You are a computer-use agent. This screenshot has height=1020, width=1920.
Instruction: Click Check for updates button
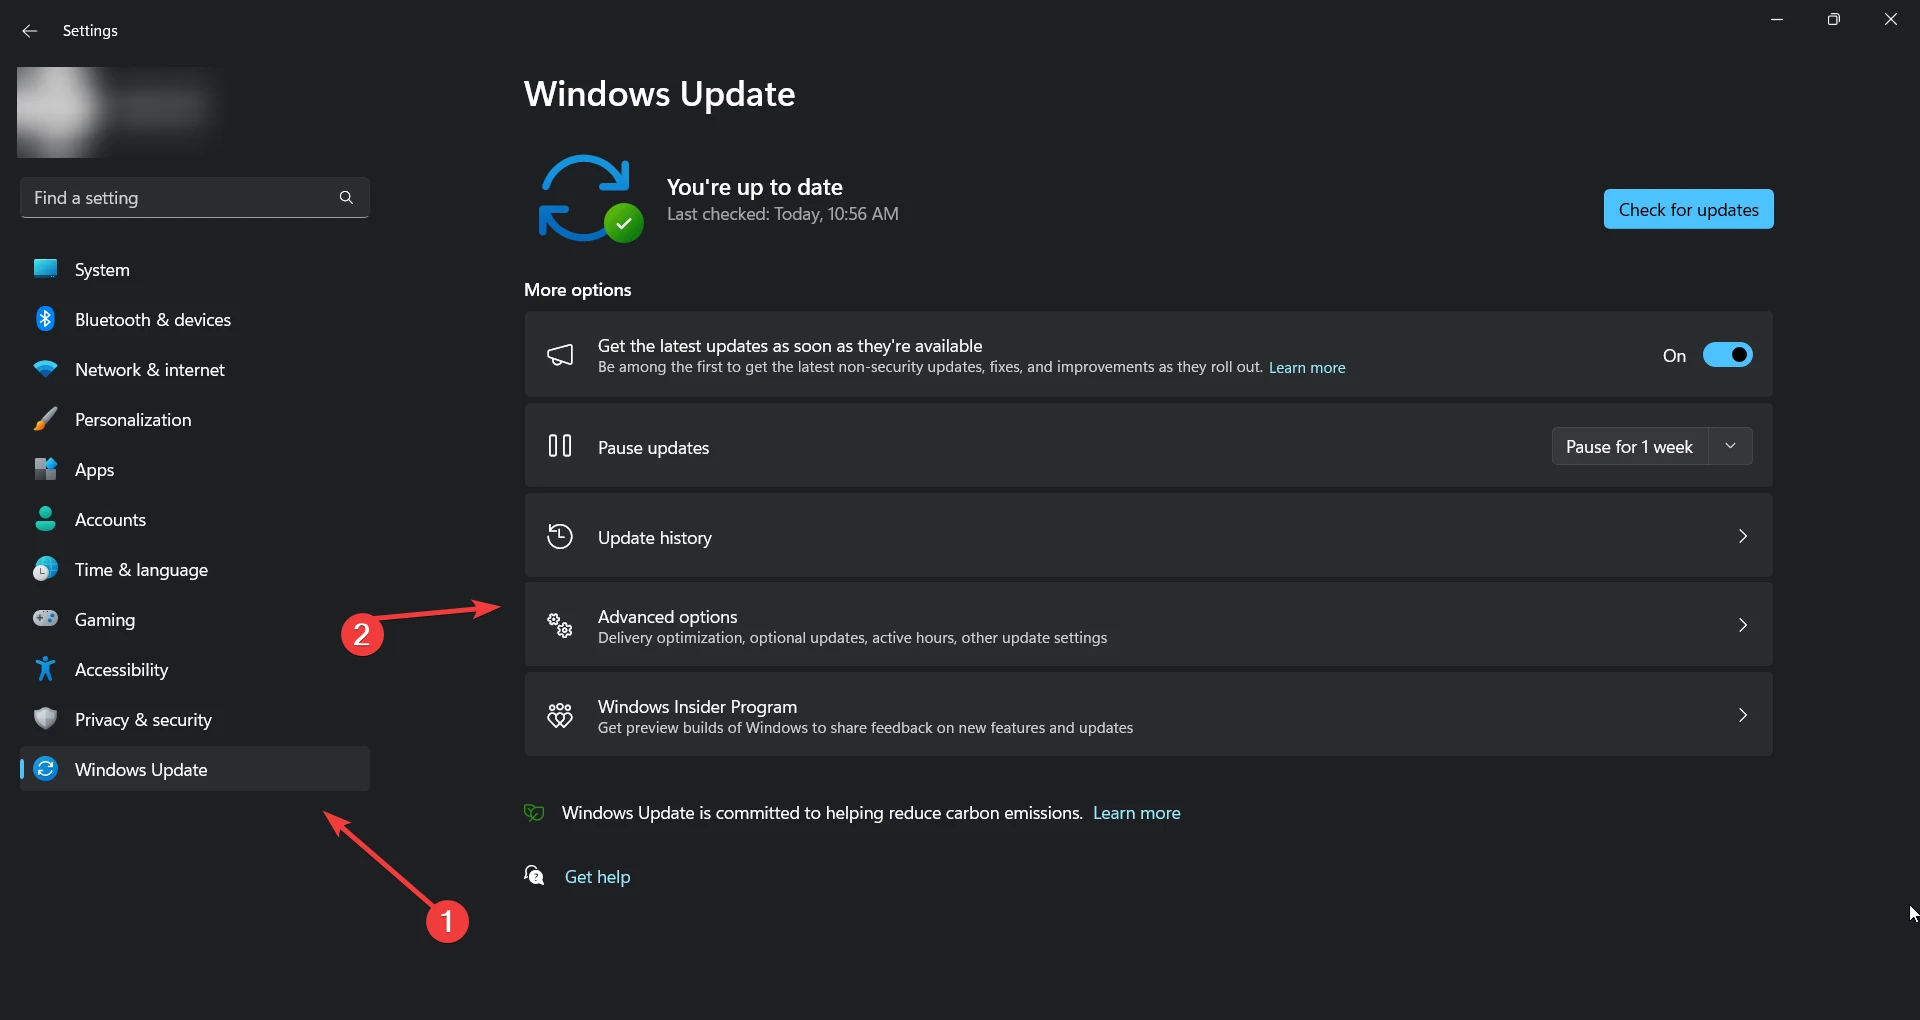pos(1688,209)
